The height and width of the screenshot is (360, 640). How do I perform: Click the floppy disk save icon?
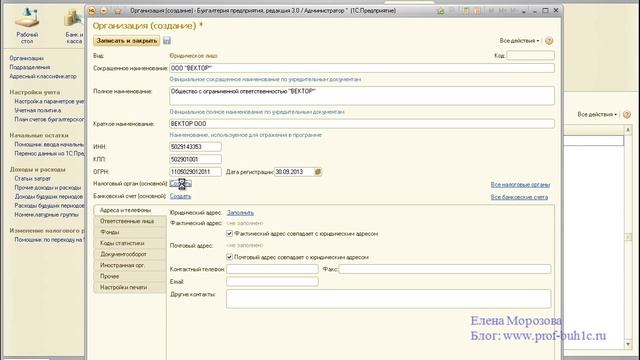click(x=167, y=40)
